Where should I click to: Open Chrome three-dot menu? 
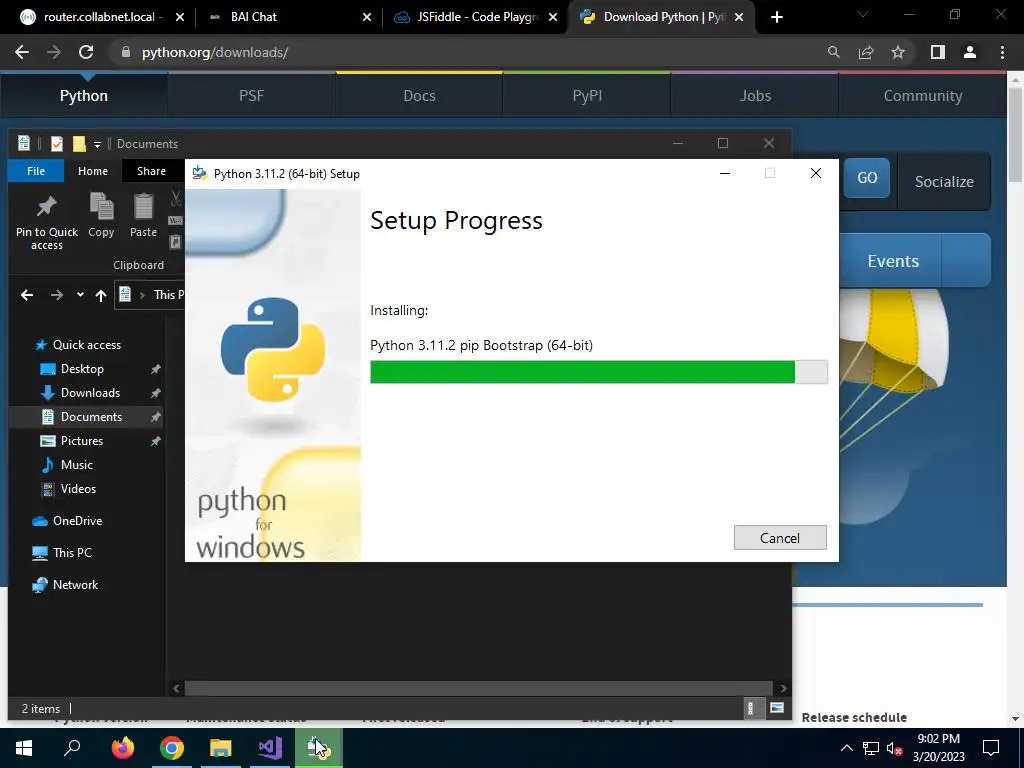tap(1002, 52)
